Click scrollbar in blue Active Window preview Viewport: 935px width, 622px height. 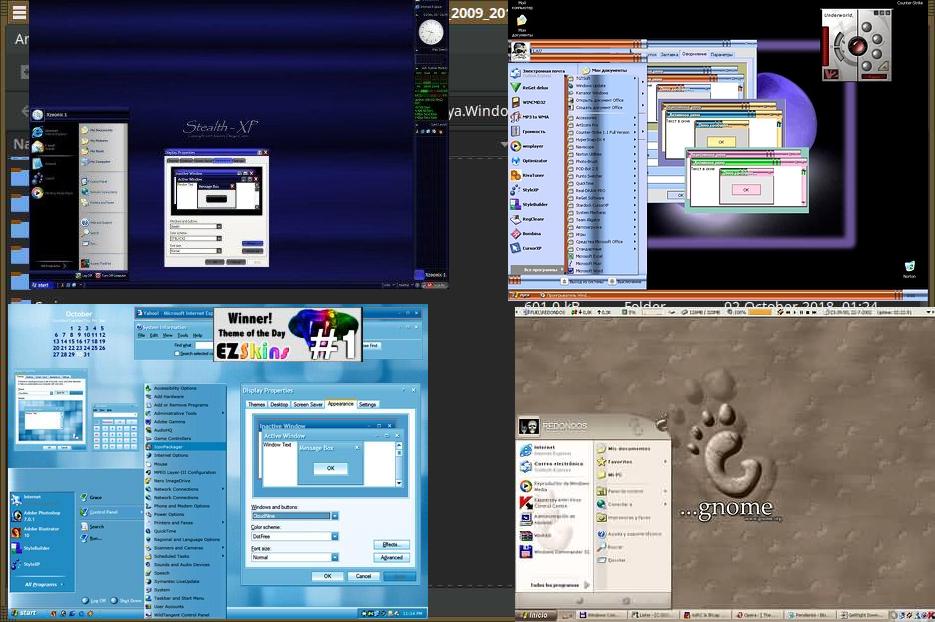pos(399,463)
